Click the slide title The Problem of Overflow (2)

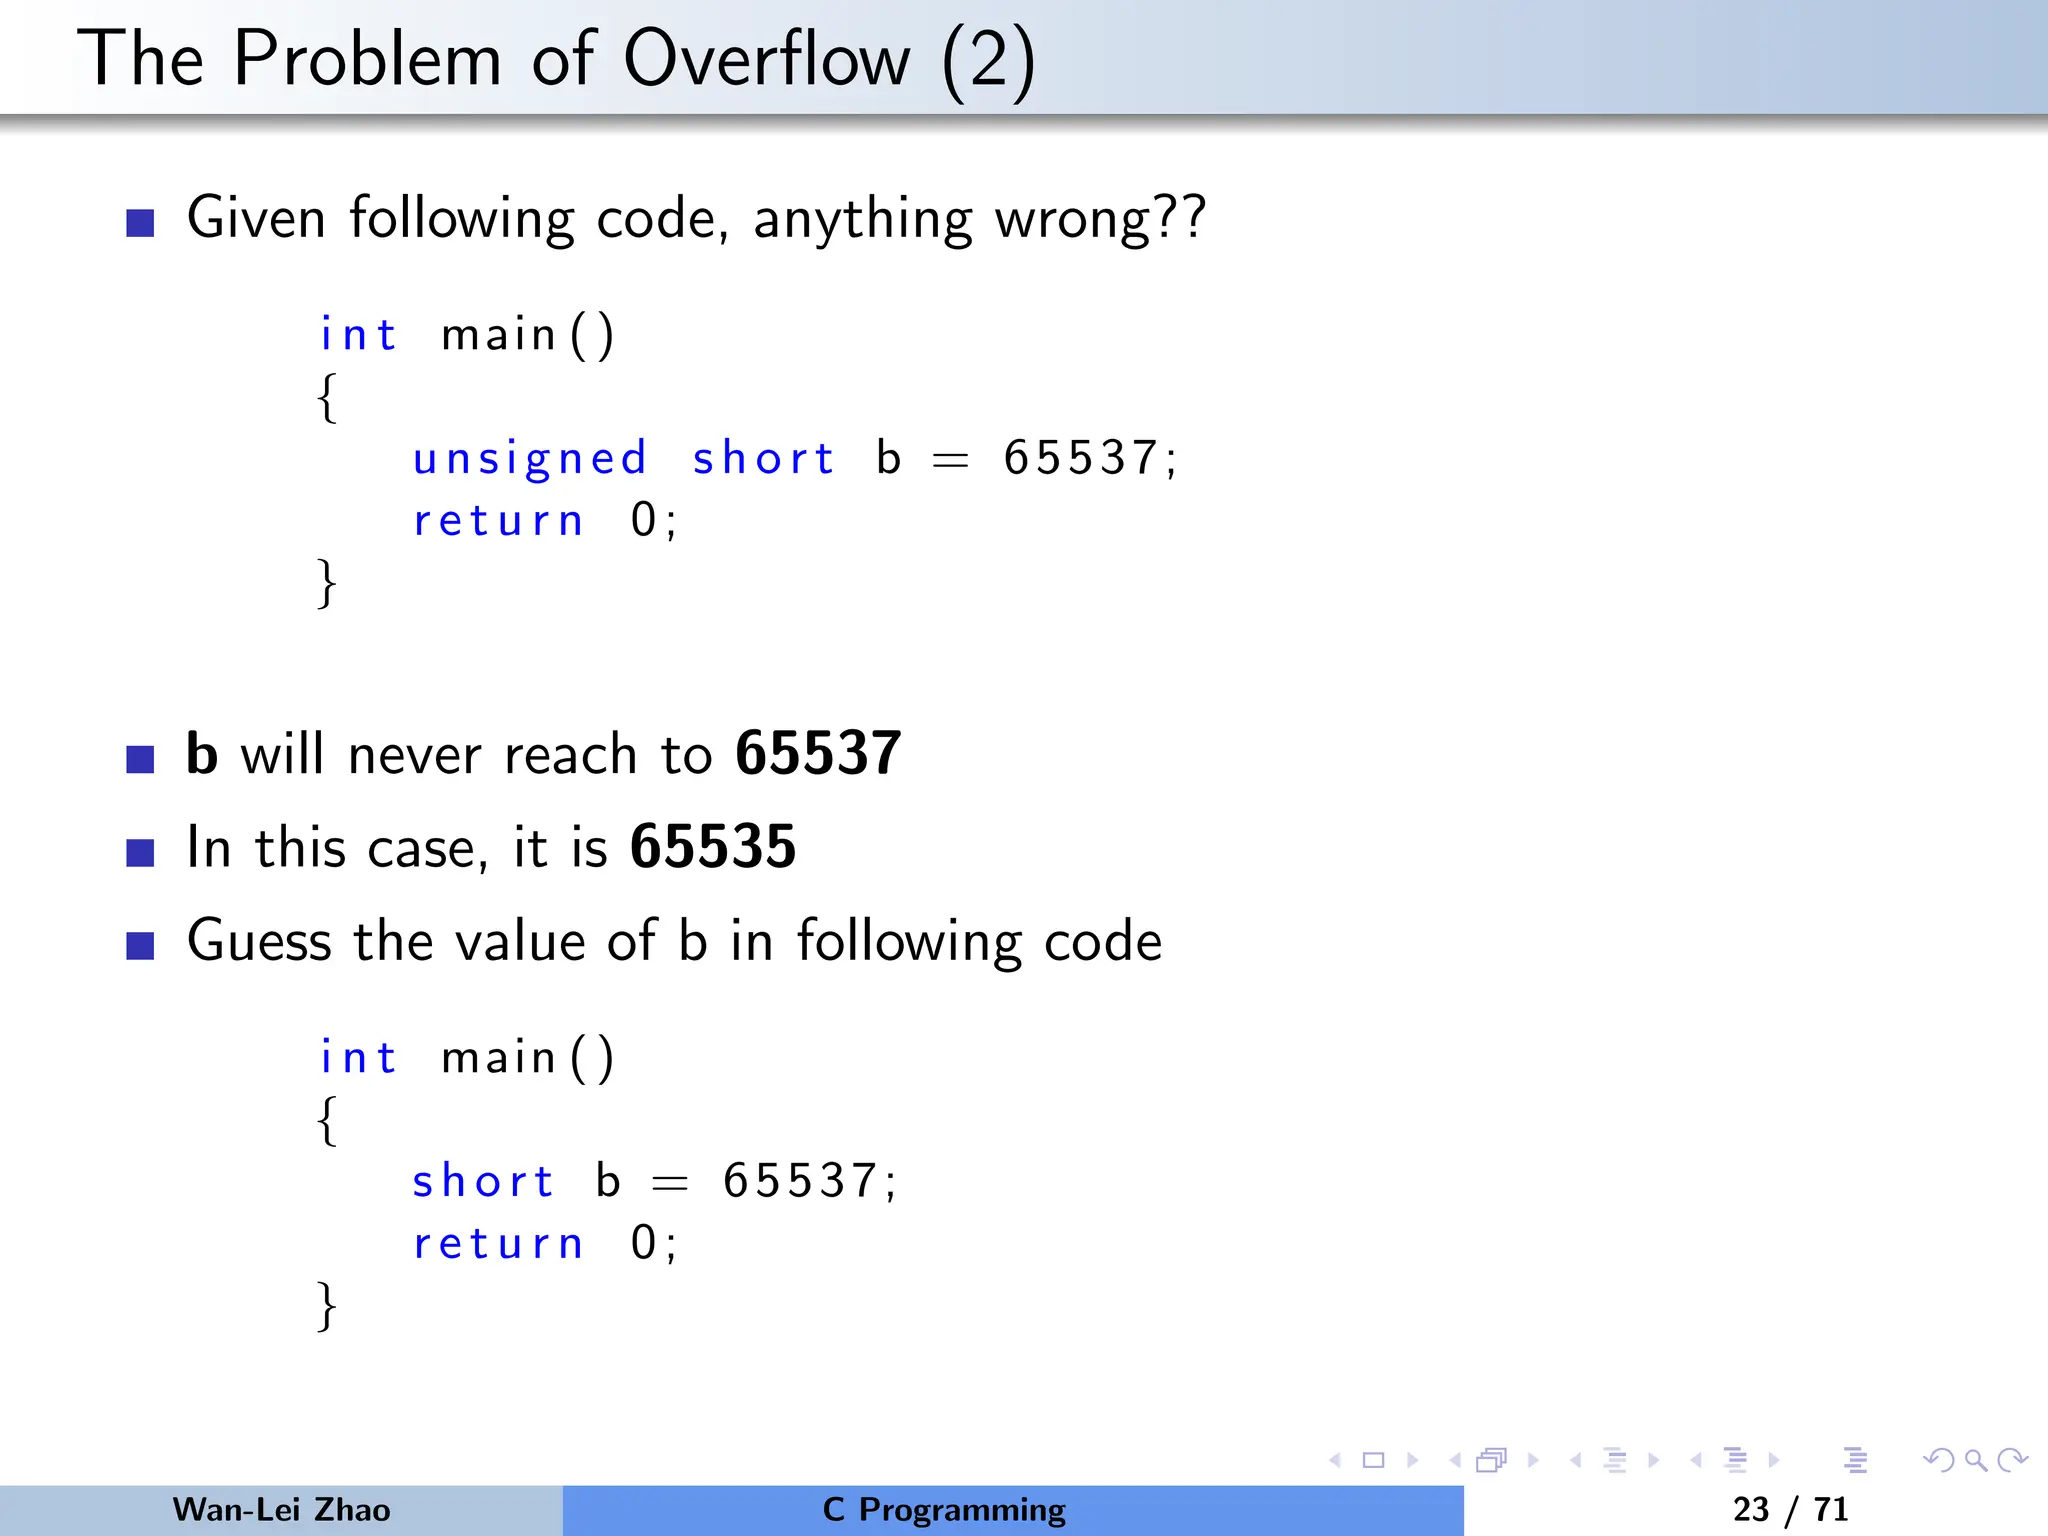[x=556, y=60]
